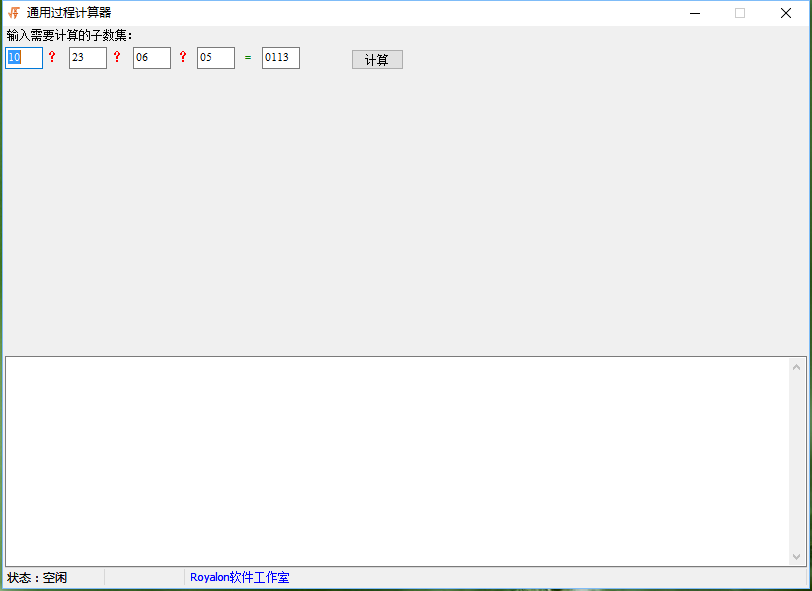
Task: Minimize the 通用过程计算器 window
Action: point(694,13)
